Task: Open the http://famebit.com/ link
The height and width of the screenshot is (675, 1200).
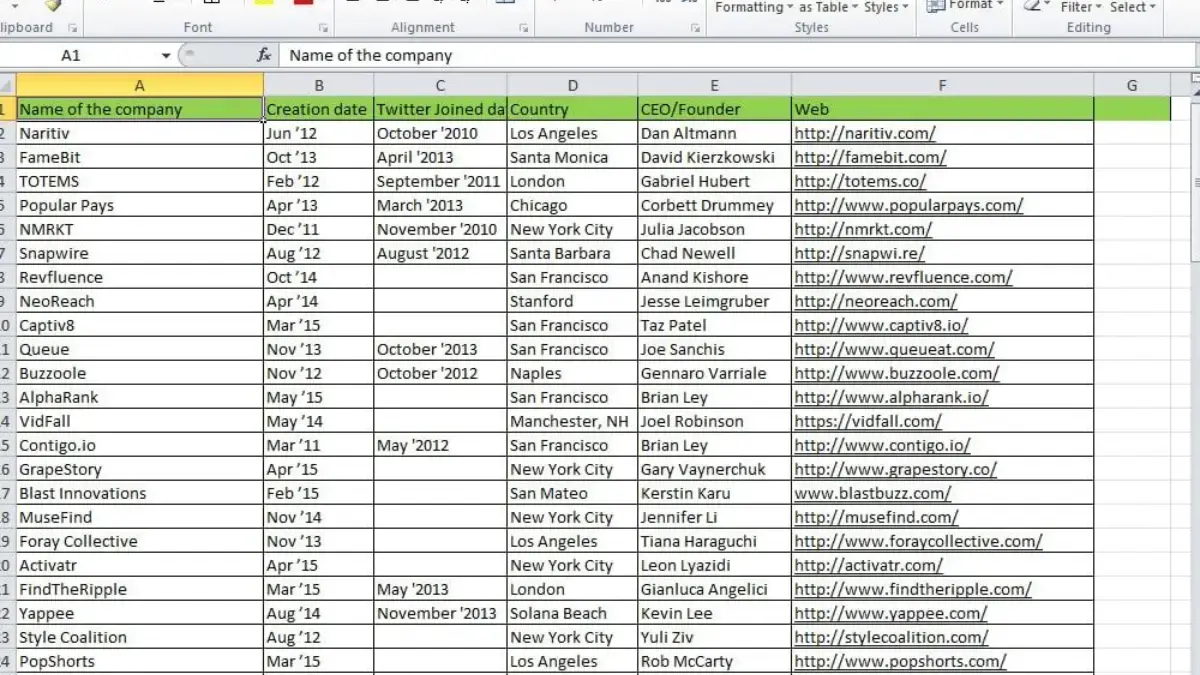Action: (x=870, y=157)
